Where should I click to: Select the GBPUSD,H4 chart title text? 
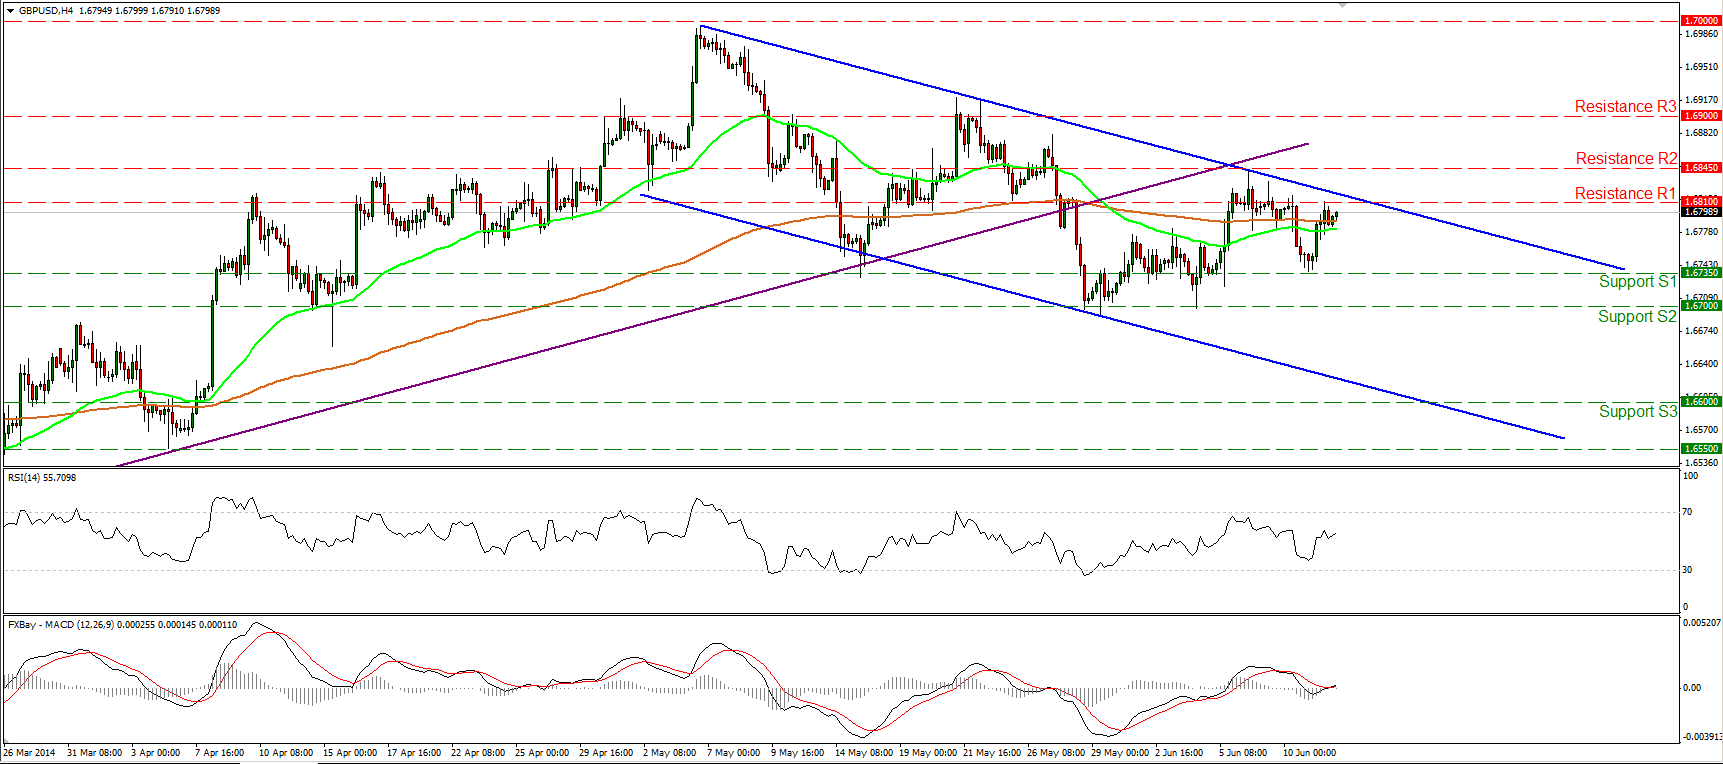(45, 11)
